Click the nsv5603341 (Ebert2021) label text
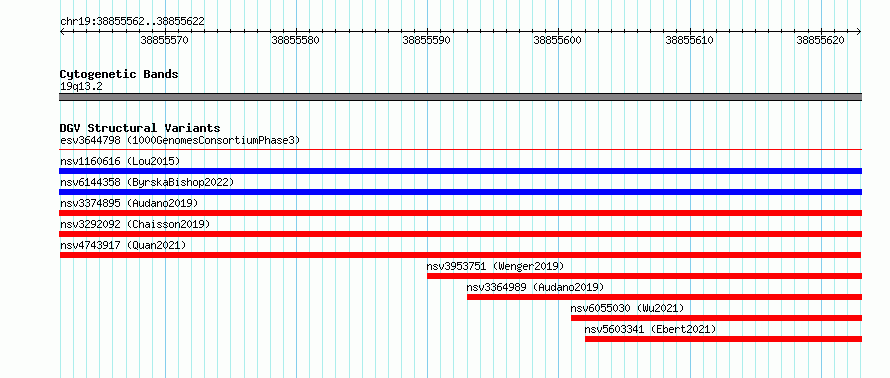890x378 pixels. click(x=650, y=329)
